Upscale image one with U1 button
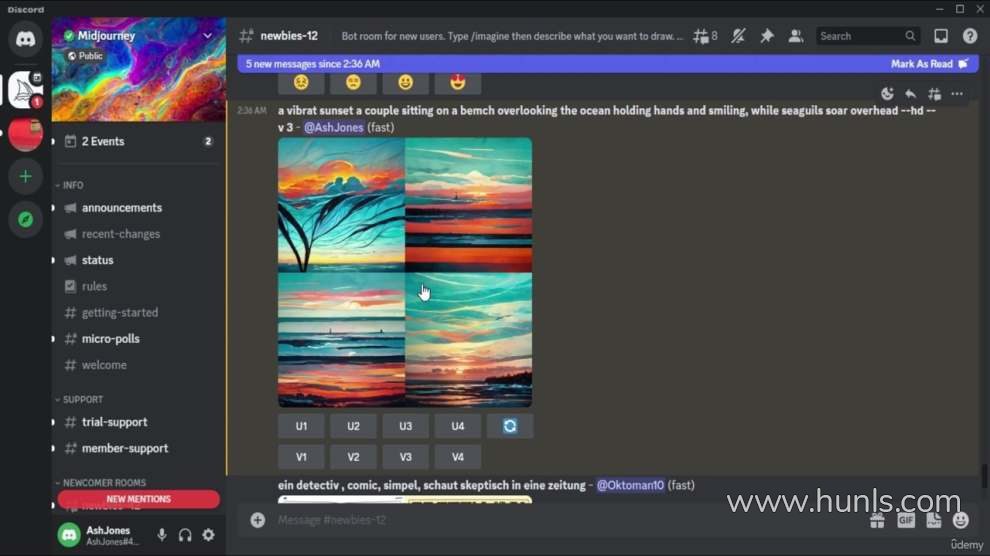This screenshot has height=556, width=990. pos(301,426)
